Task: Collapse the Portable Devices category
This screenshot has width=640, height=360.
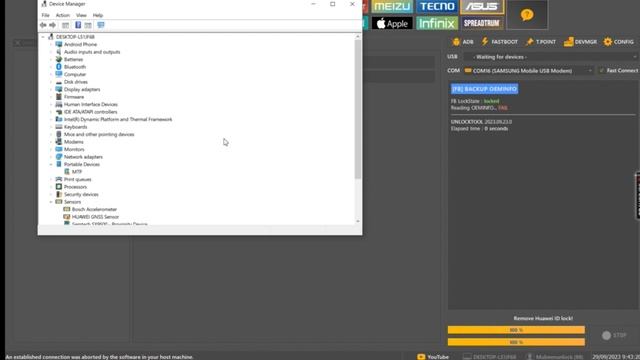Action: pyautogui.click(x=51, y=164)
